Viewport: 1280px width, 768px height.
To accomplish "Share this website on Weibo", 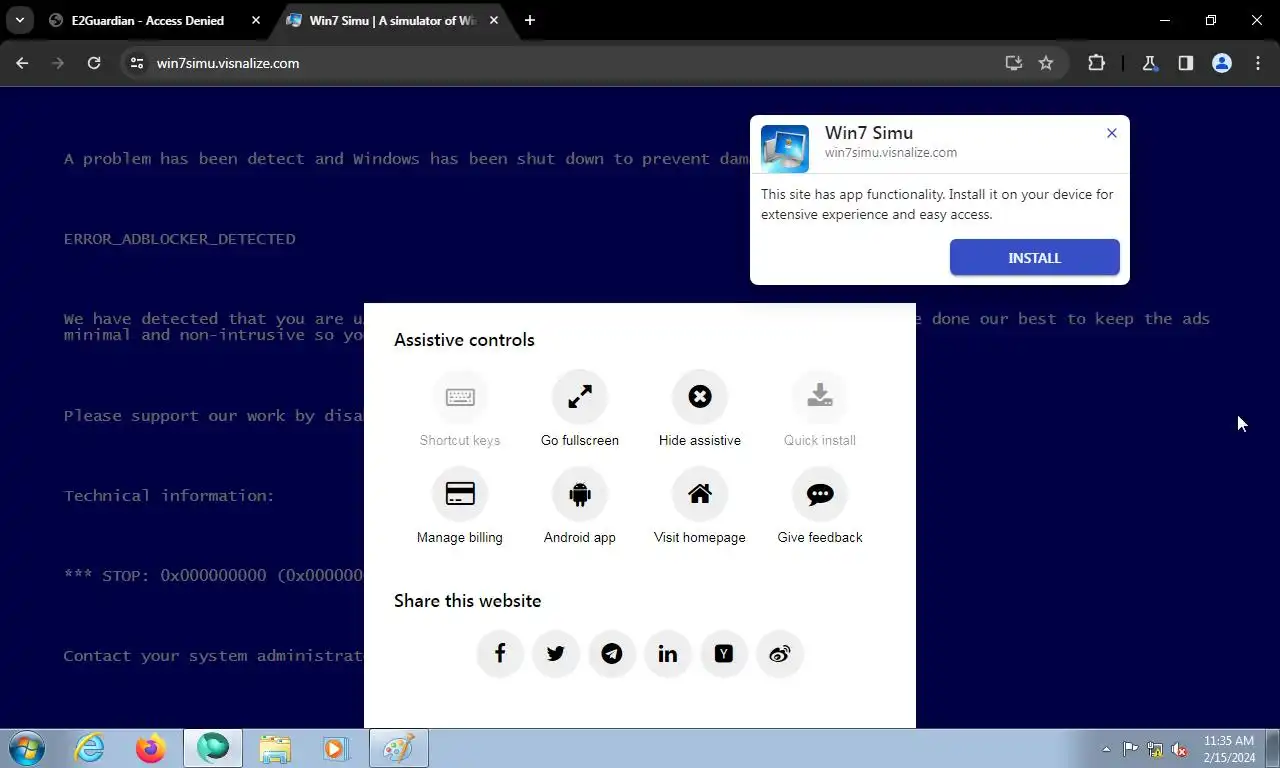I will click(780, 654).
